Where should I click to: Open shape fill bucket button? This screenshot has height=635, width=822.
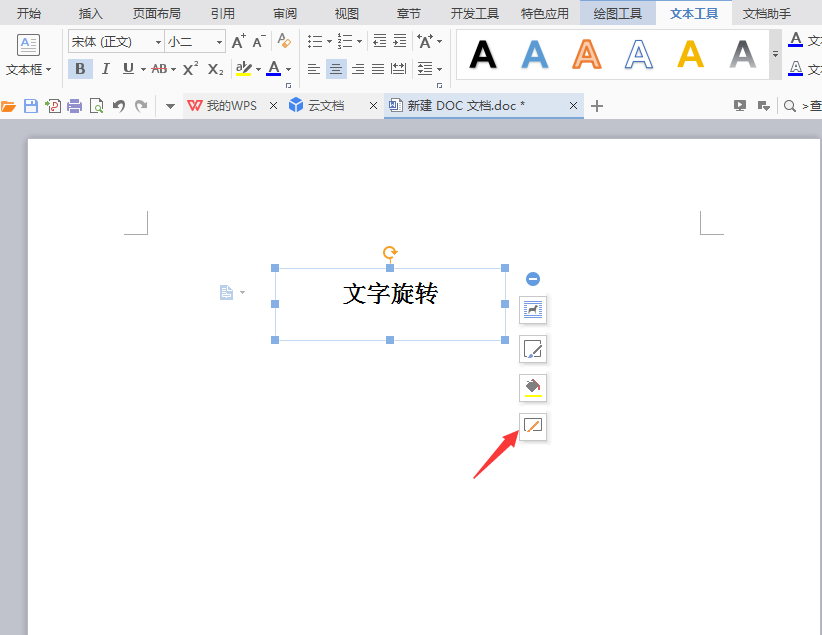pos(533,388)
